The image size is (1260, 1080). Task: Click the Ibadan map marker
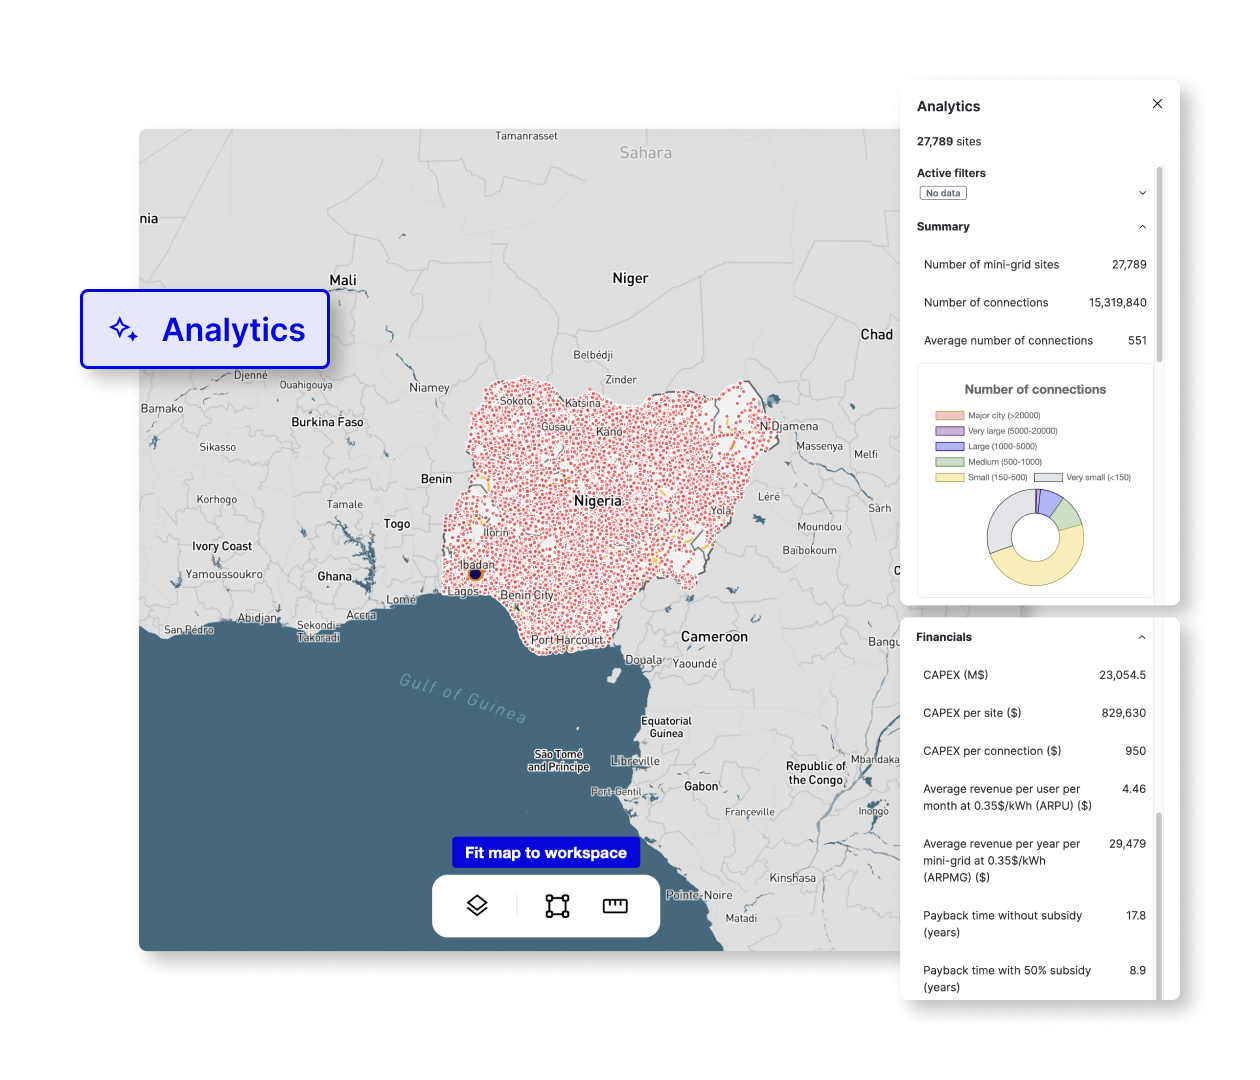pyautogui.click(x=476, y=574)
